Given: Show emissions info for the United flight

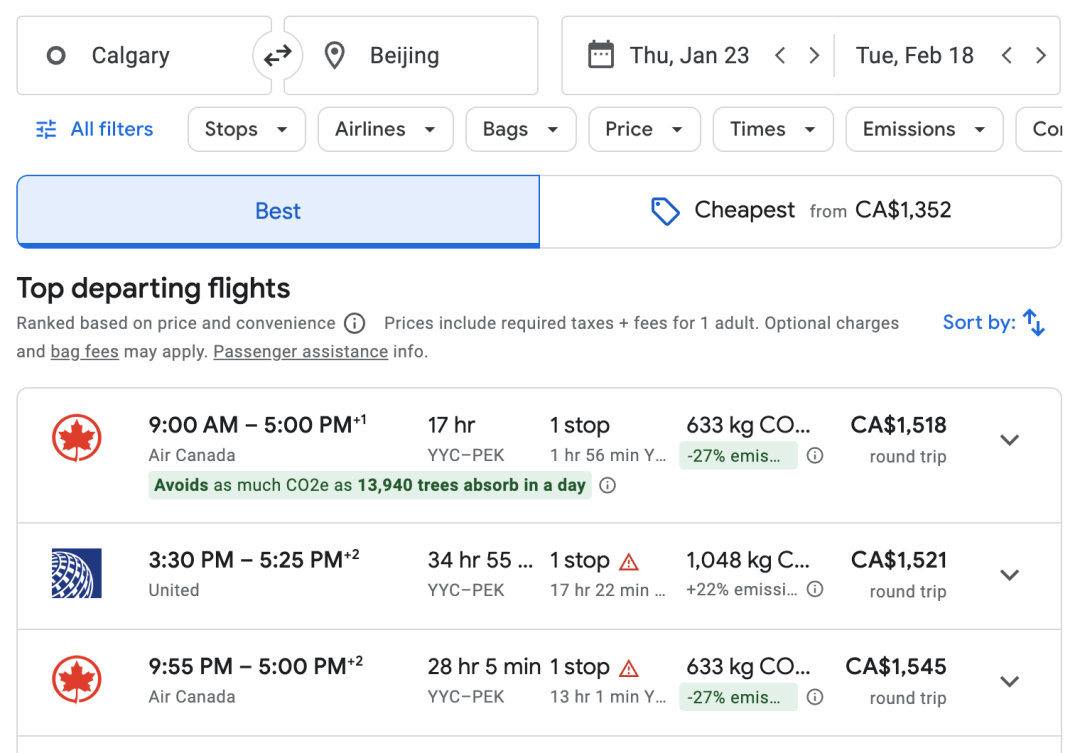Looking at the screenshot, I should 815,590.
